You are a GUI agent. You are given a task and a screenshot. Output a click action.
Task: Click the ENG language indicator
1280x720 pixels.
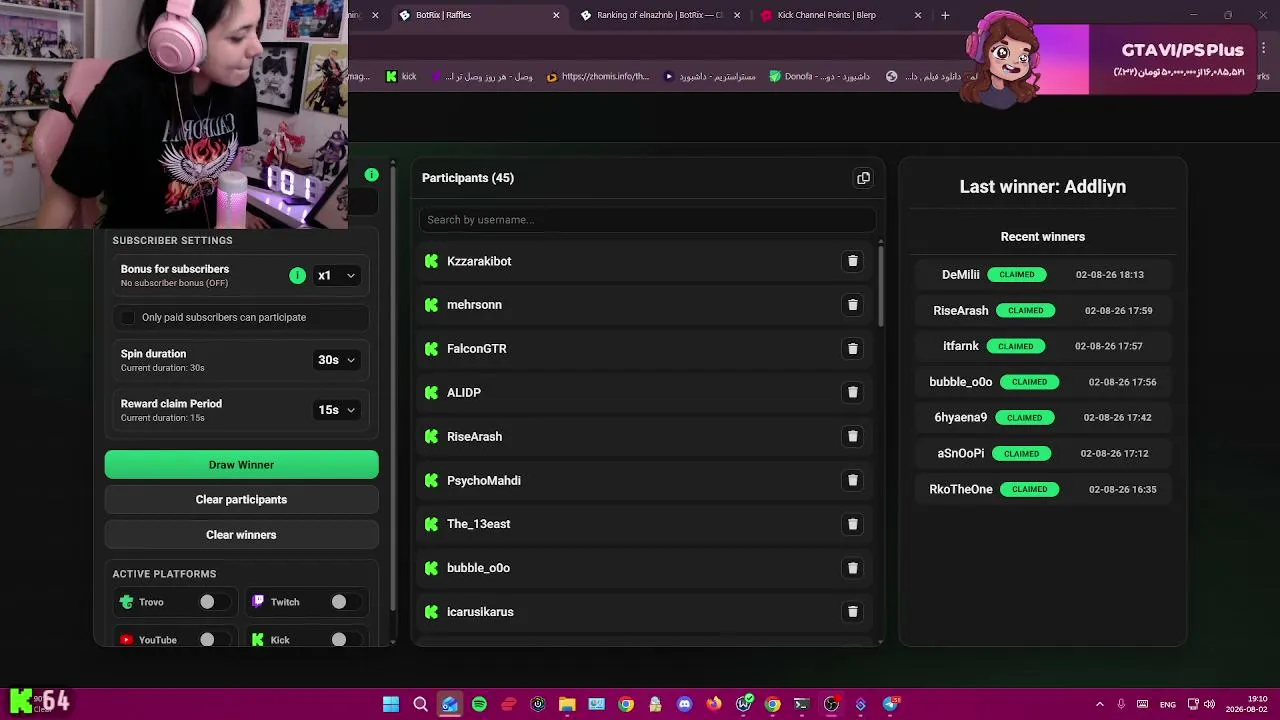1167,705
